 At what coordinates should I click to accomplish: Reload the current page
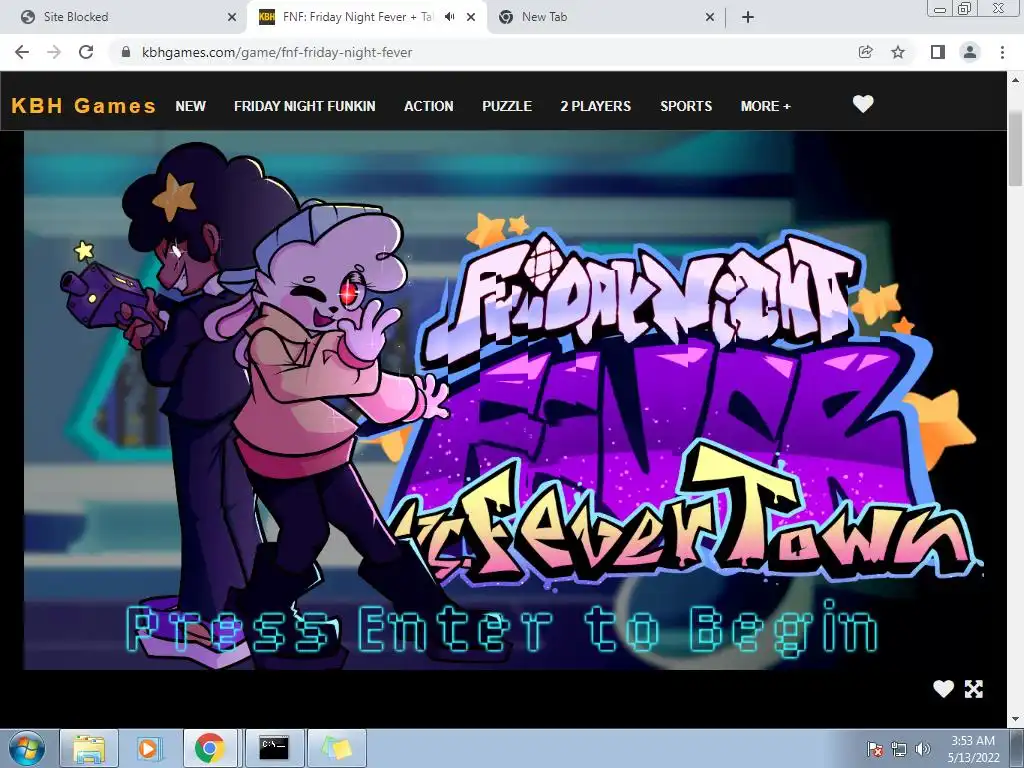pyautogui.click(x=86, y=52)
